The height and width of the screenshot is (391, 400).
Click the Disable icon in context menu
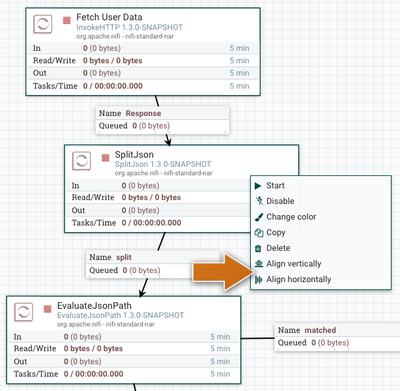coord(259,201)
